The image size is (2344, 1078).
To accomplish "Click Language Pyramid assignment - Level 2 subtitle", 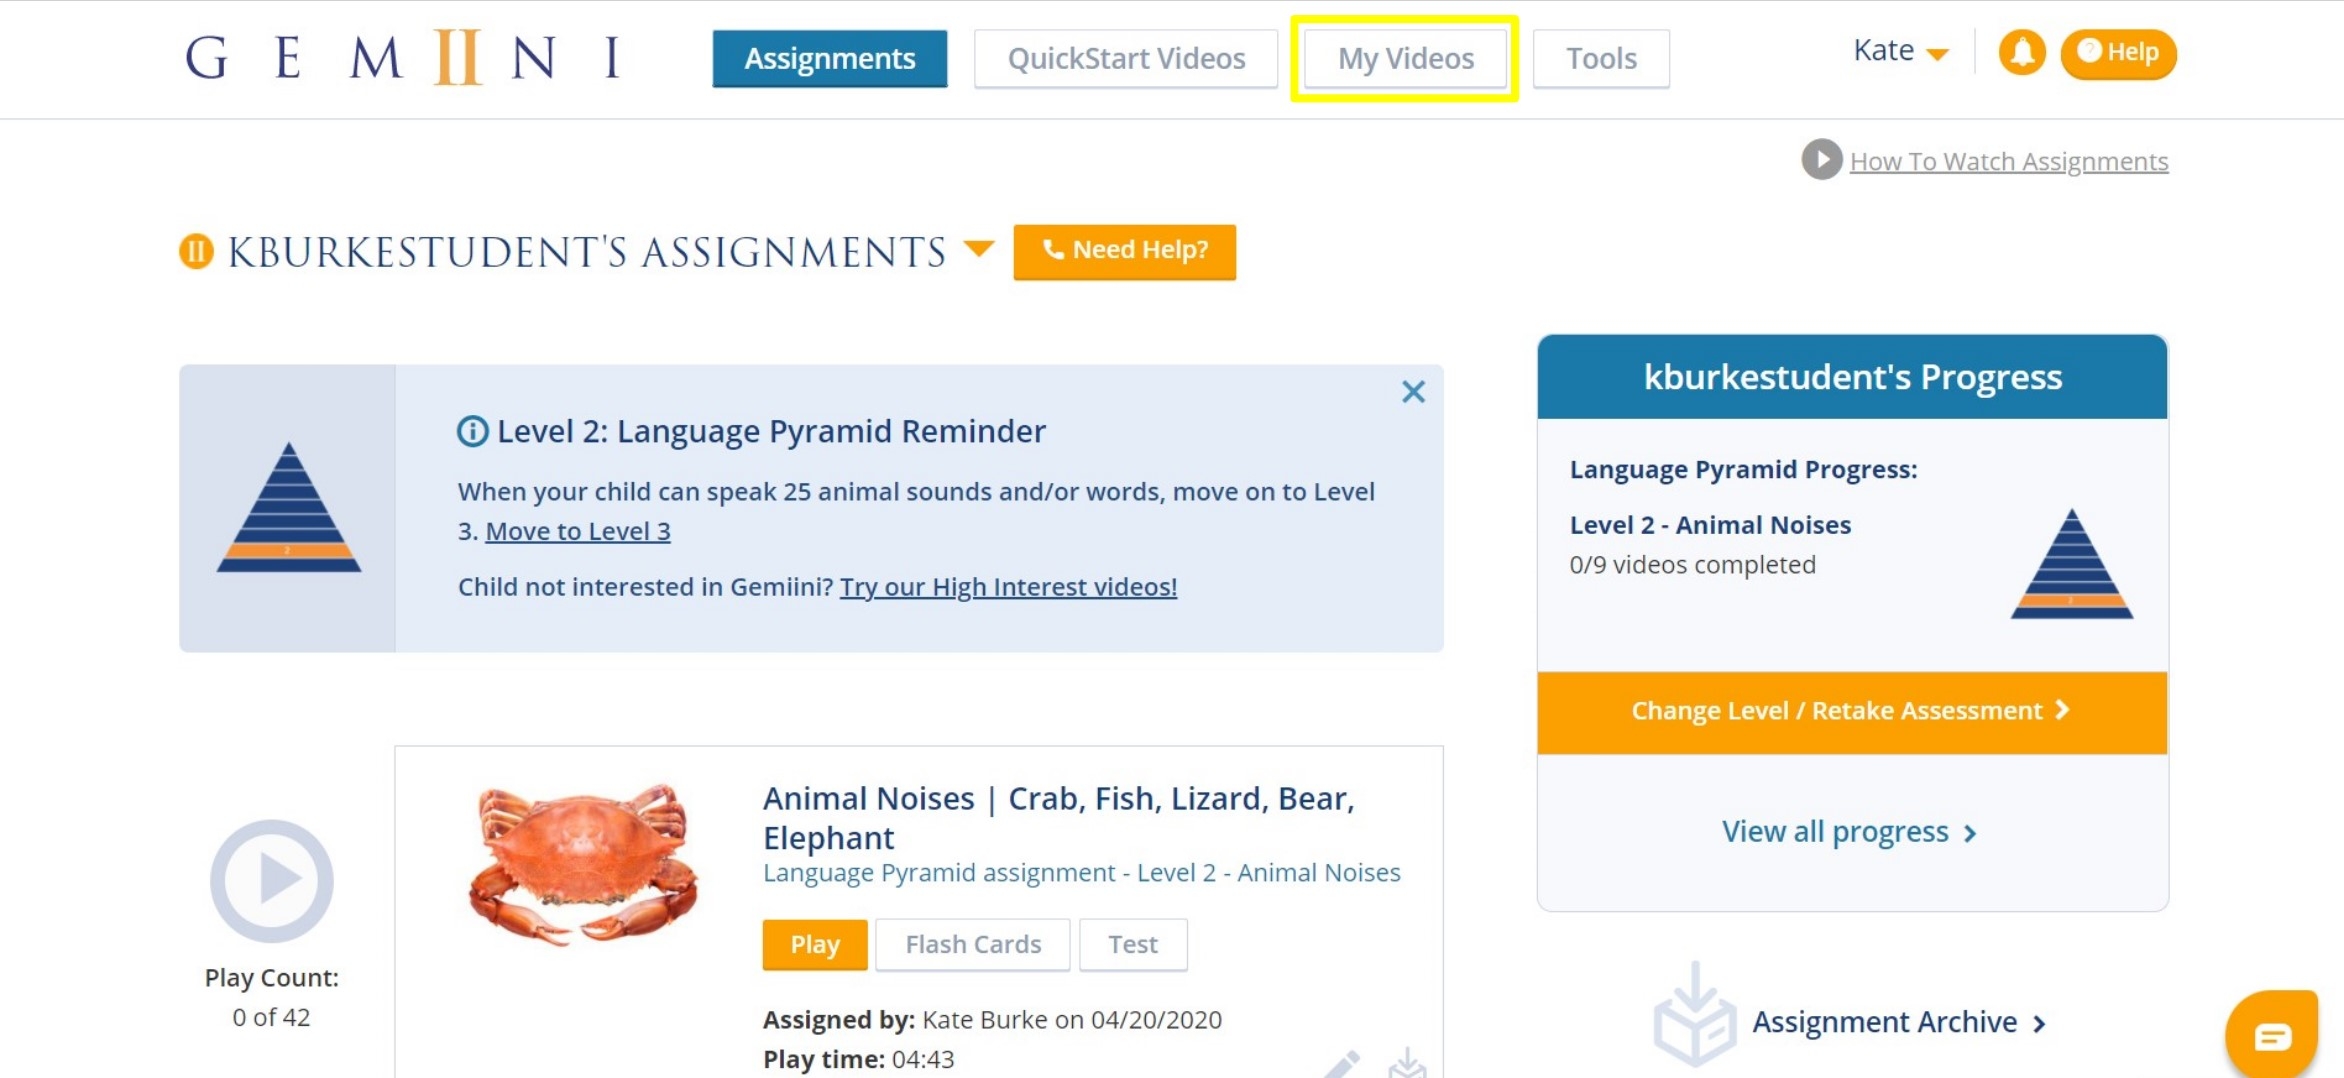I will pos(1081,873).
